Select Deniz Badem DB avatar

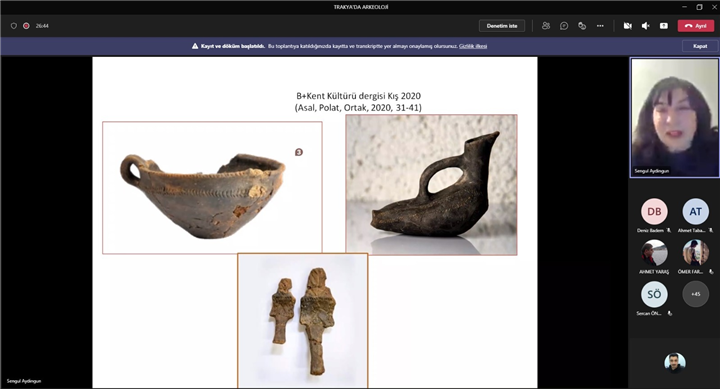pos(654,211)
